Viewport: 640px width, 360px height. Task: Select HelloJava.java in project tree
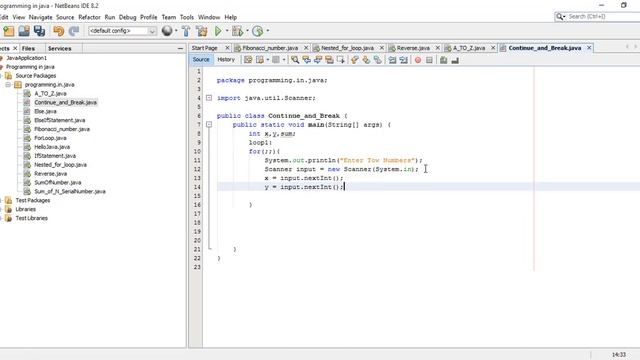pos(52,147)
